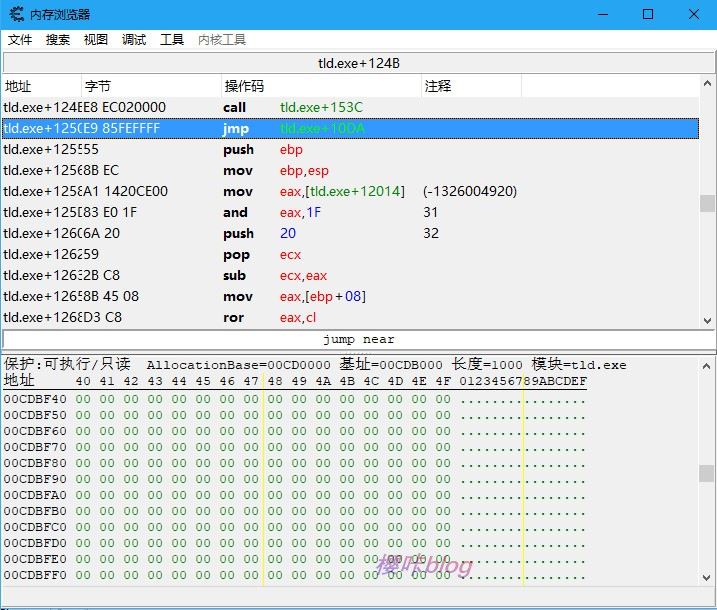
Task: Select the highlighted jmp tld.exe+10DA row
Action: [300, 128]
